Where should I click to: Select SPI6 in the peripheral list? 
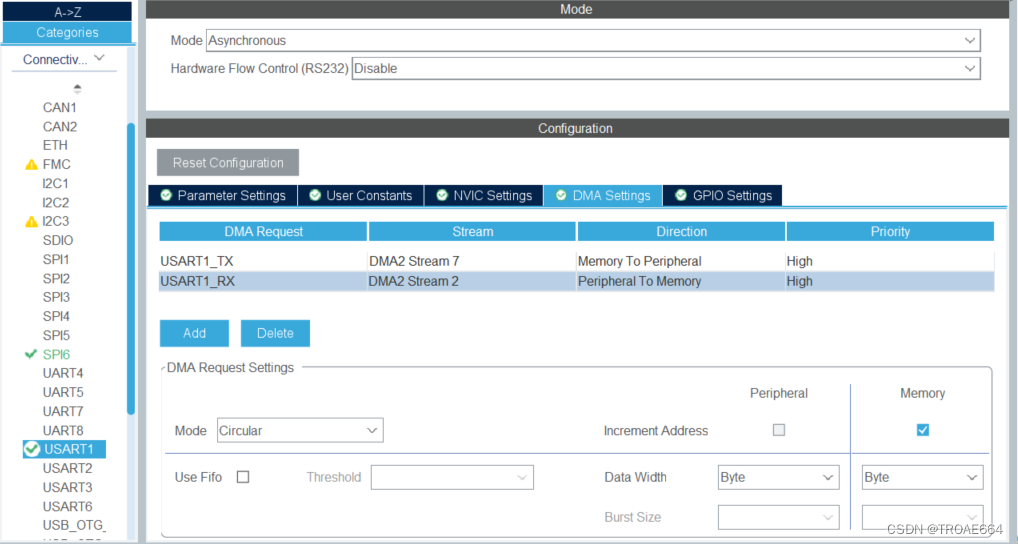(x=56, y=354)
